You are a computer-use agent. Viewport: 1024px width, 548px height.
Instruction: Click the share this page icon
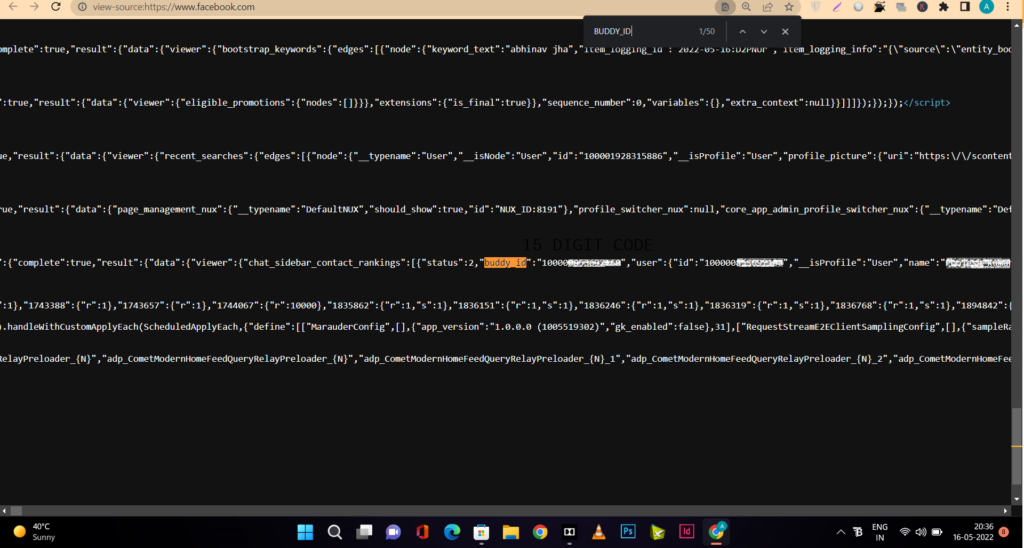pos(767,7)
